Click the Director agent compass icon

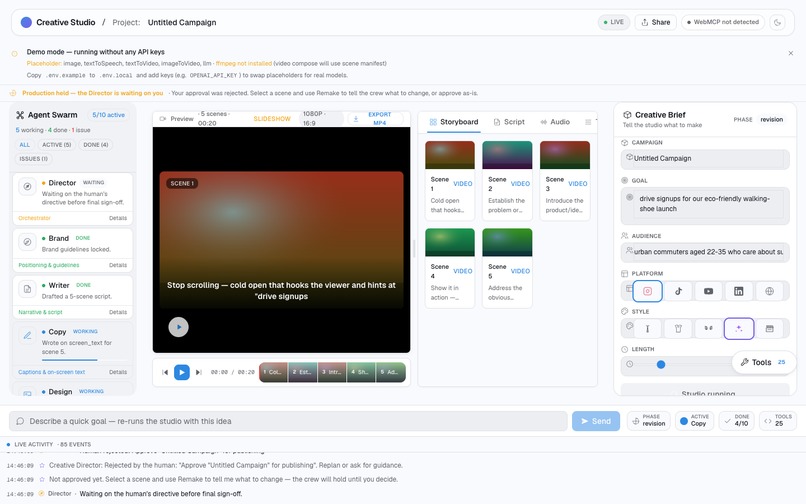tap(27, 186)
